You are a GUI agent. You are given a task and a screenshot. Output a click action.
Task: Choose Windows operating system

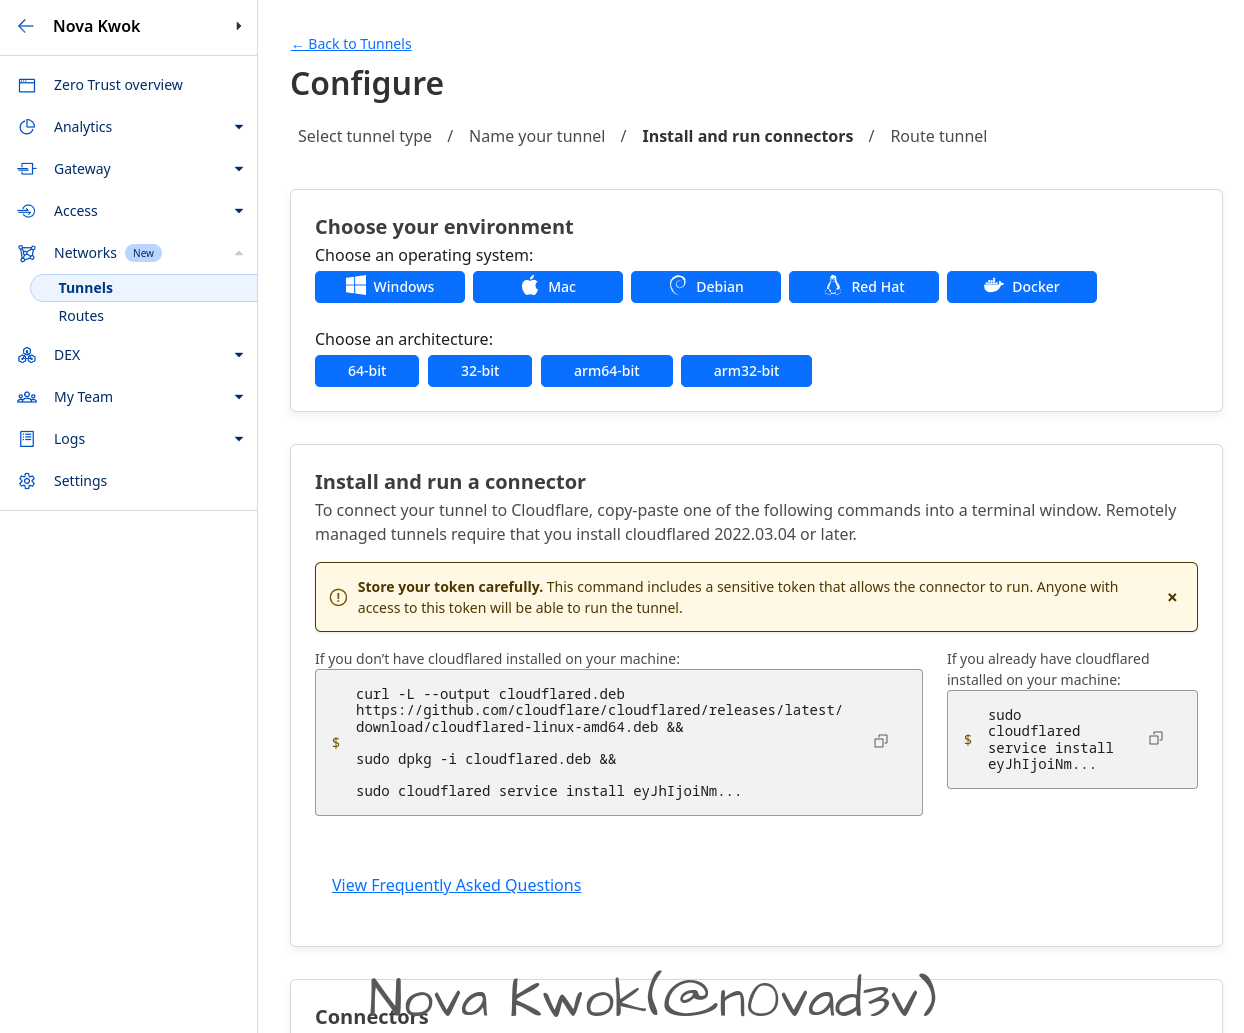pos(390,287)
